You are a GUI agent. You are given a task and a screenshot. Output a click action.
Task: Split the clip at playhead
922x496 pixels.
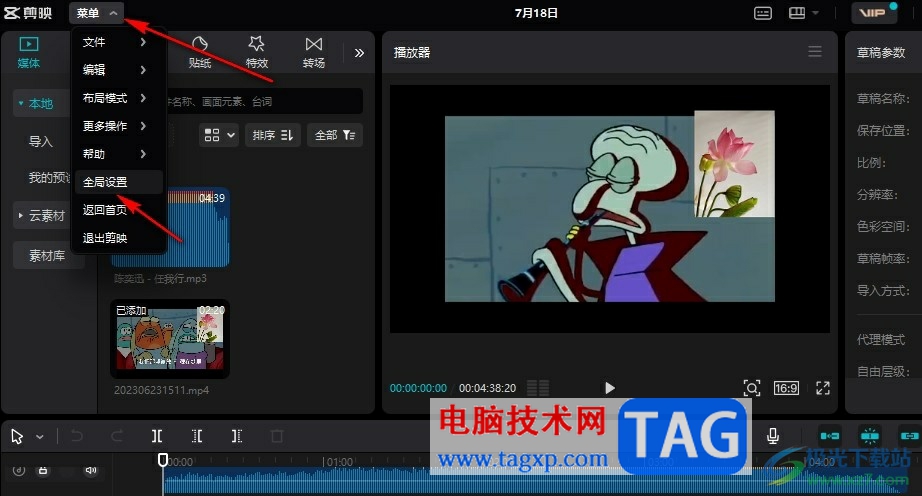click(x=156, y=436)
